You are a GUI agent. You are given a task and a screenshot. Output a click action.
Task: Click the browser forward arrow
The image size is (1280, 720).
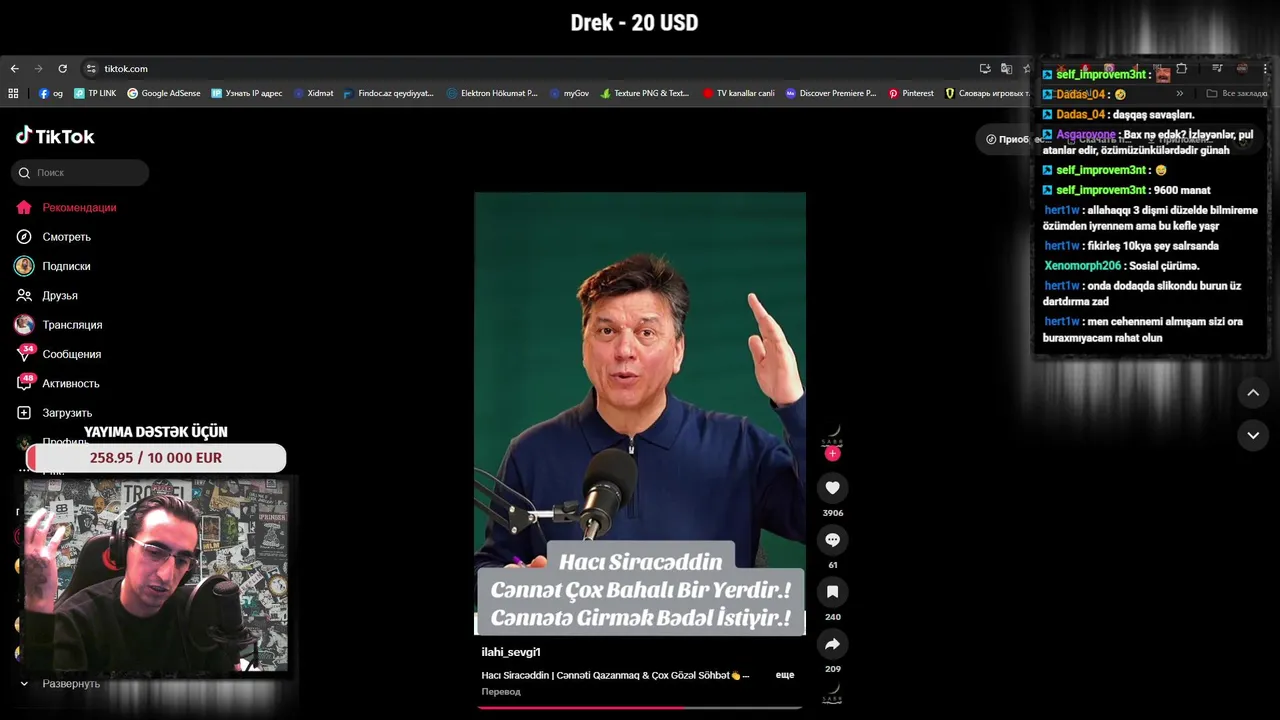point(38,69)
